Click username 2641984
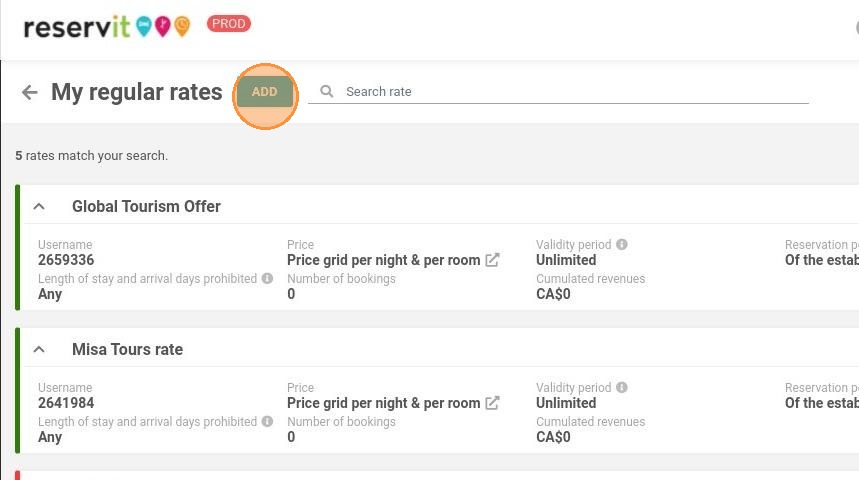Screen dimensions: 859x480 [x=66, y=403]
